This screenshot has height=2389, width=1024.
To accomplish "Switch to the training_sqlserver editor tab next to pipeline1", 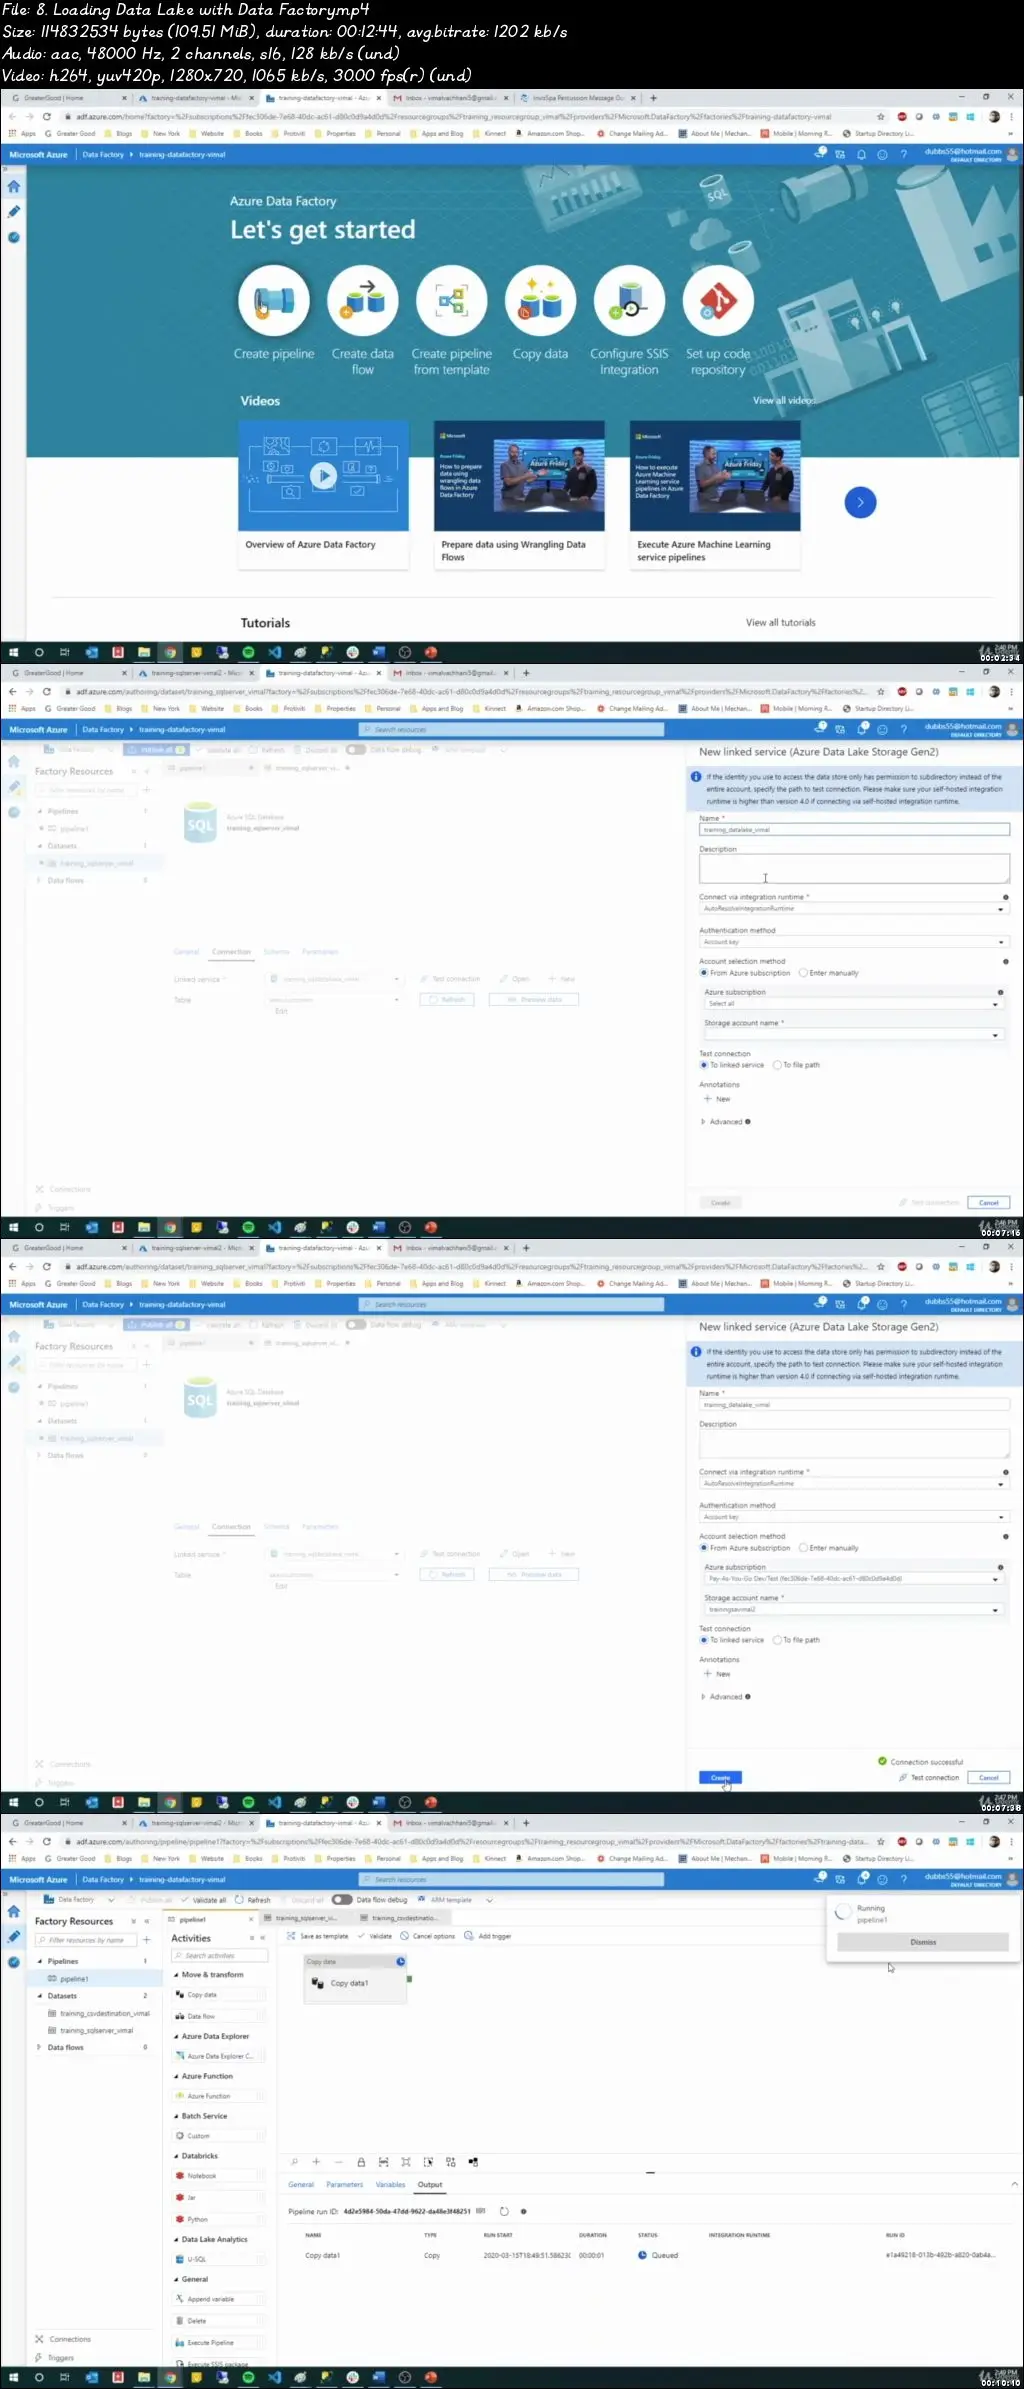I will (x=304, y=1918).
